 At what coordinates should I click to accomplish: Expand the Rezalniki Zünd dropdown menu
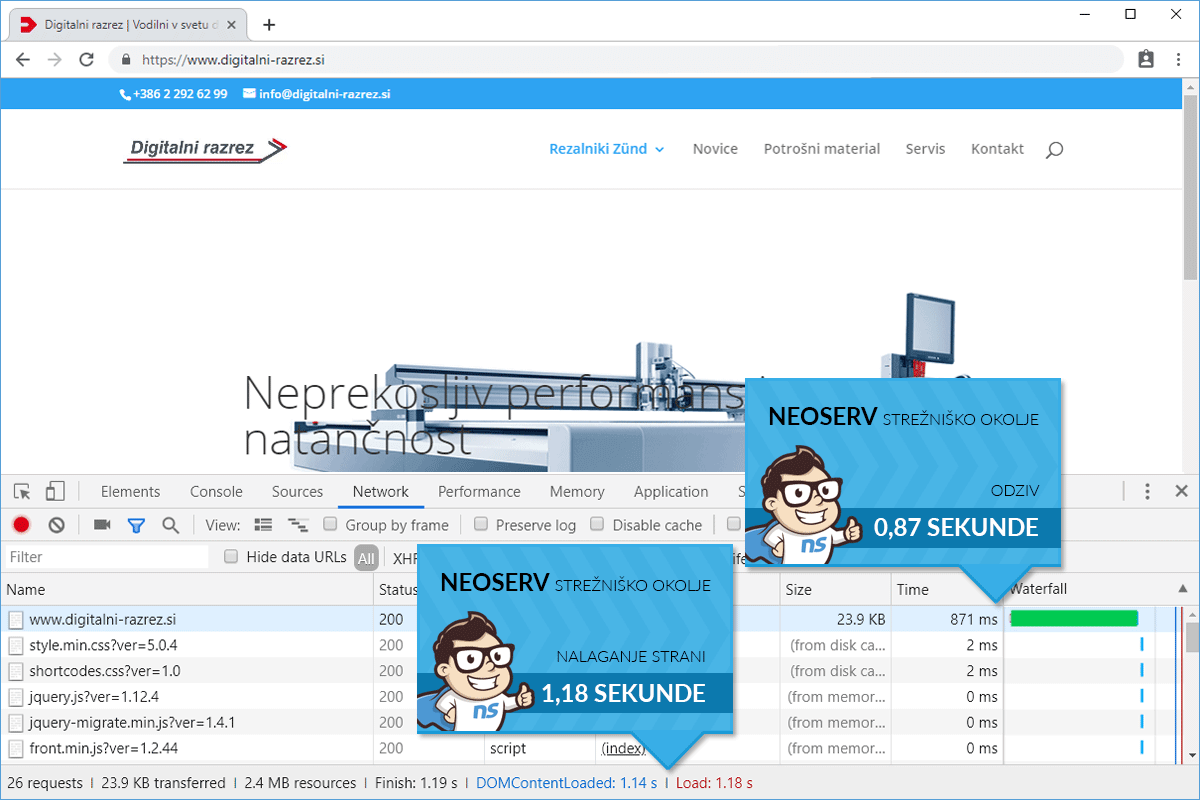point(606,149)
